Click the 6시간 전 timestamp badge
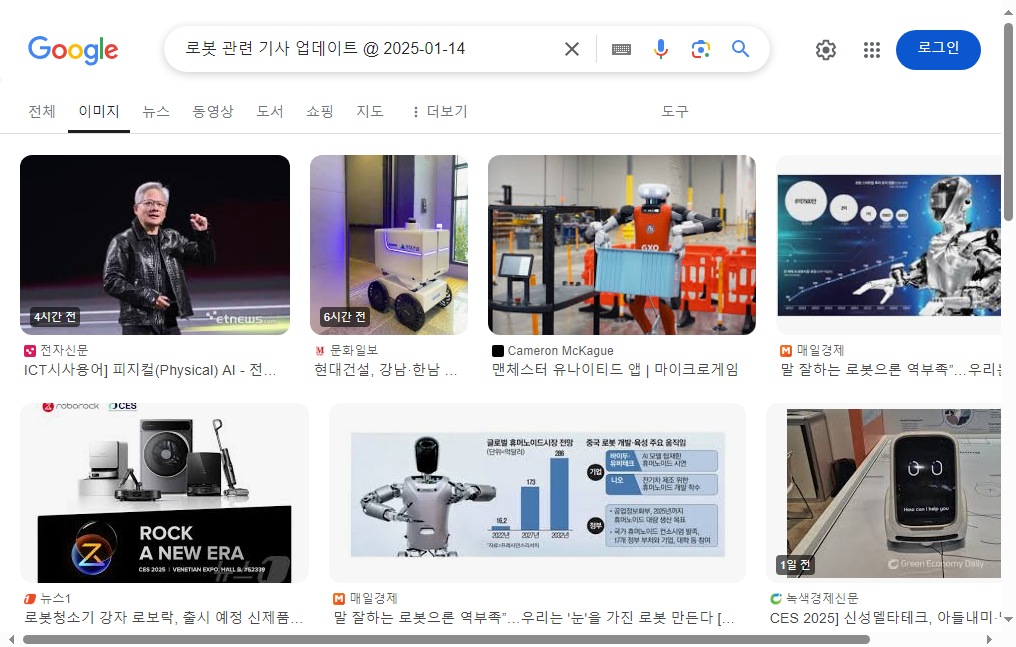The image size is (1016, 647). click(345, 317)
